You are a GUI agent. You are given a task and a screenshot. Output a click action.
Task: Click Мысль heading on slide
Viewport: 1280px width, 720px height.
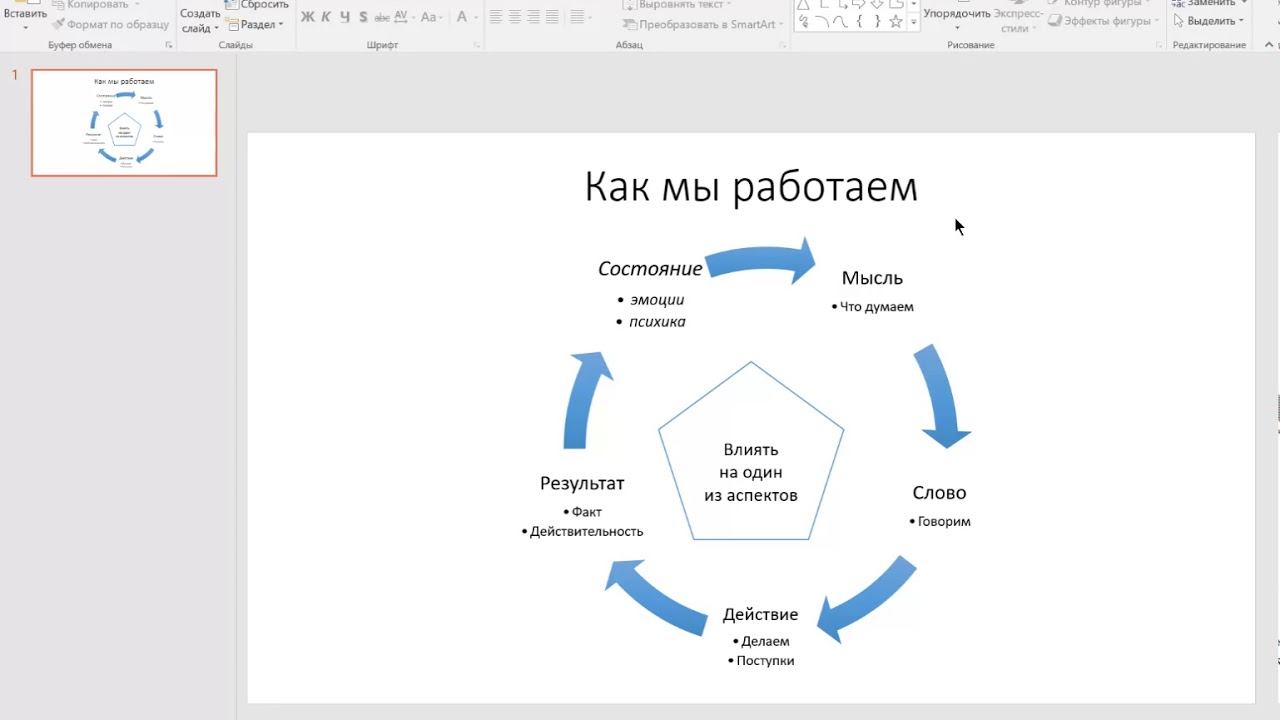click(872, 278)
